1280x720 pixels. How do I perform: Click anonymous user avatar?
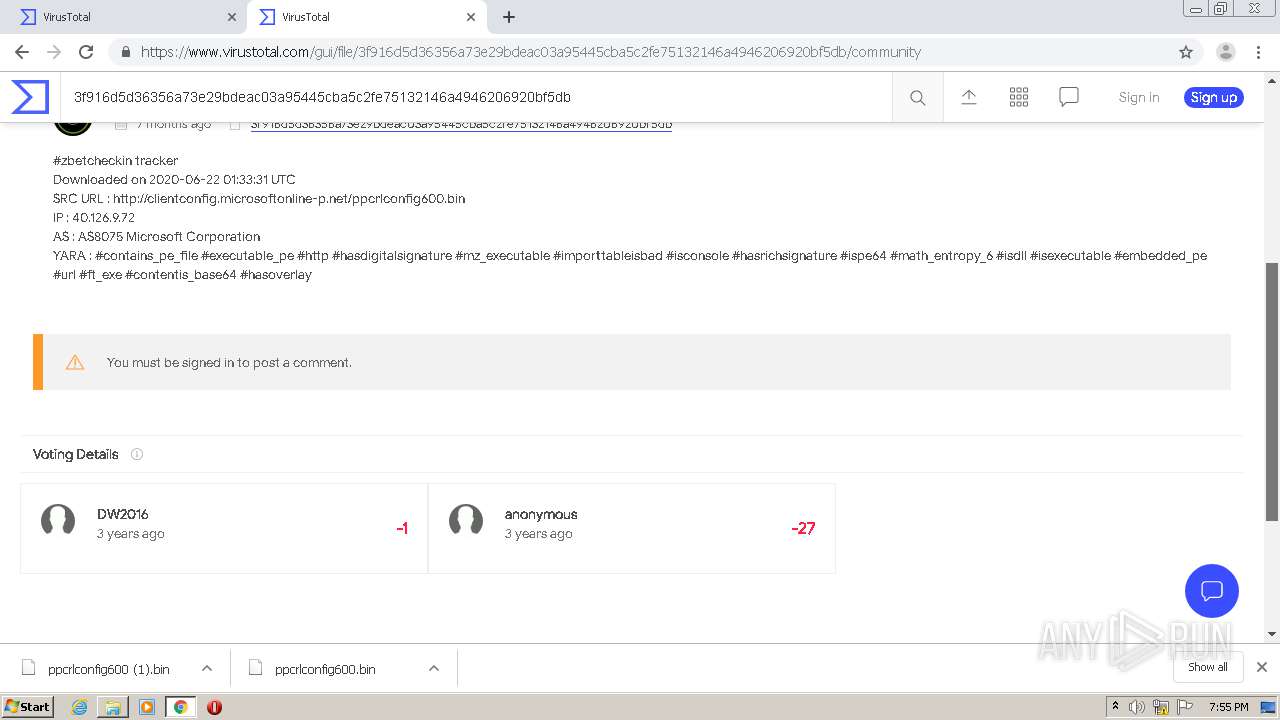[466, 521]
